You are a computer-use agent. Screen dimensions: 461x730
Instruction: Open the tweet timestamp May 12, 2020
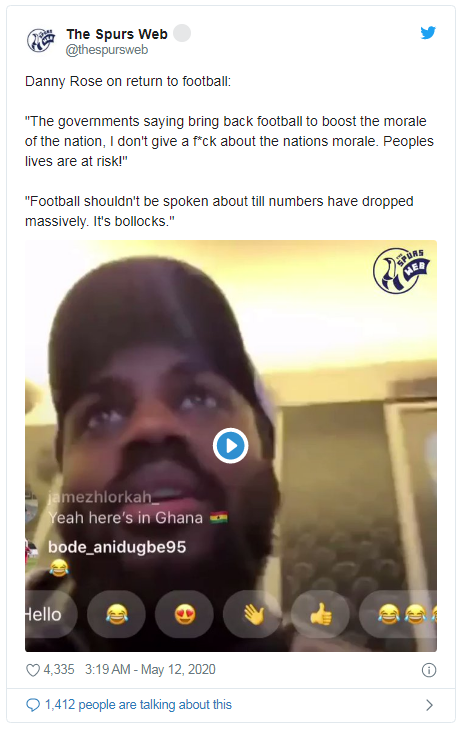[150, 669]
